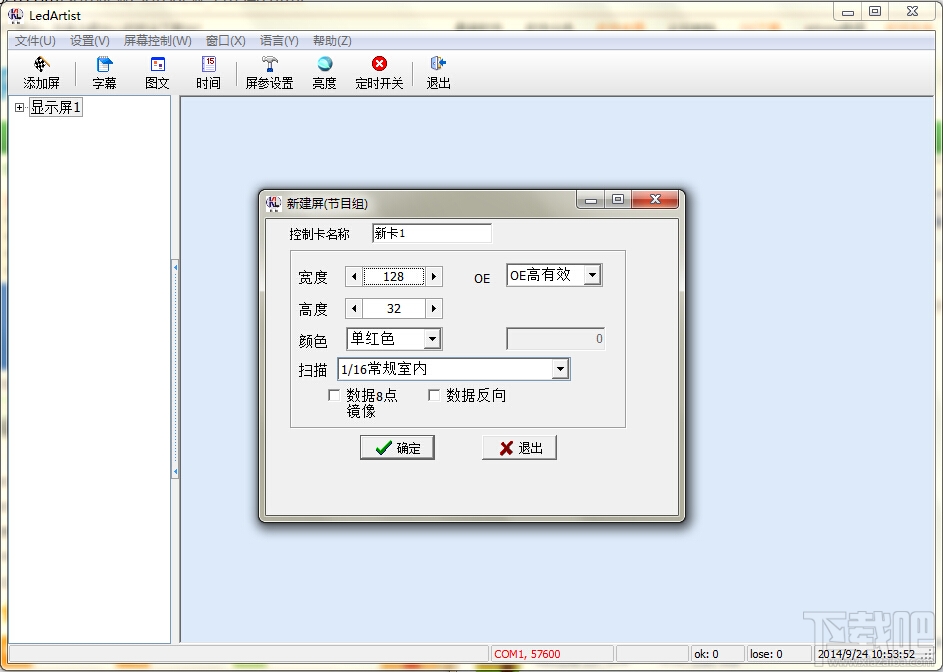
Task: Click the left panel splitter handle
Action: (175, 369)
